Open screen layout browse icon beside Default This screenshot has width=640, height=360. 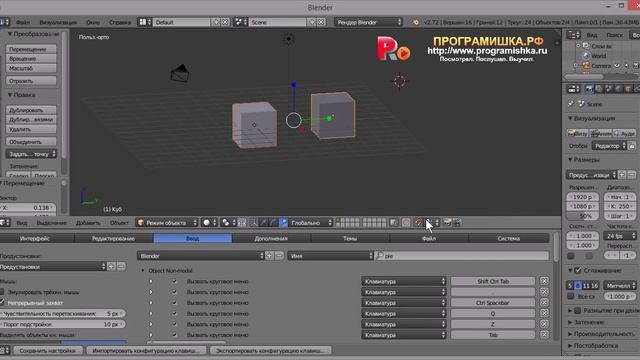[145, 22]
